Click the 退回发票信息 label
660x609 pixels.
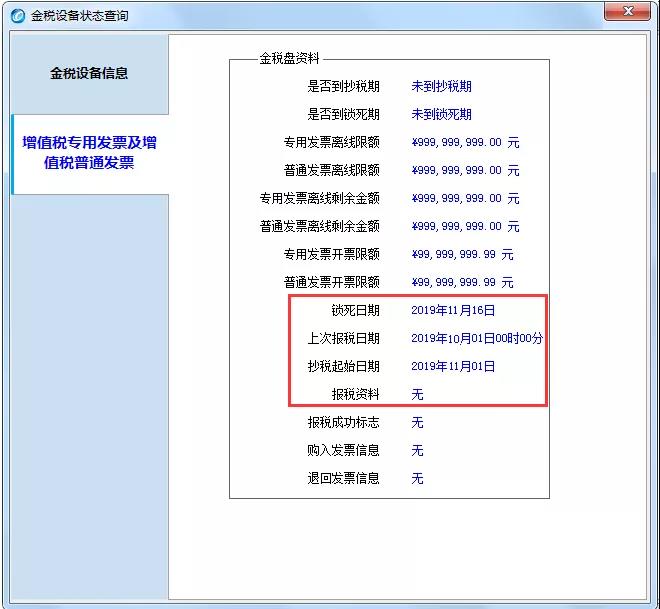click(x=343, y=479)
